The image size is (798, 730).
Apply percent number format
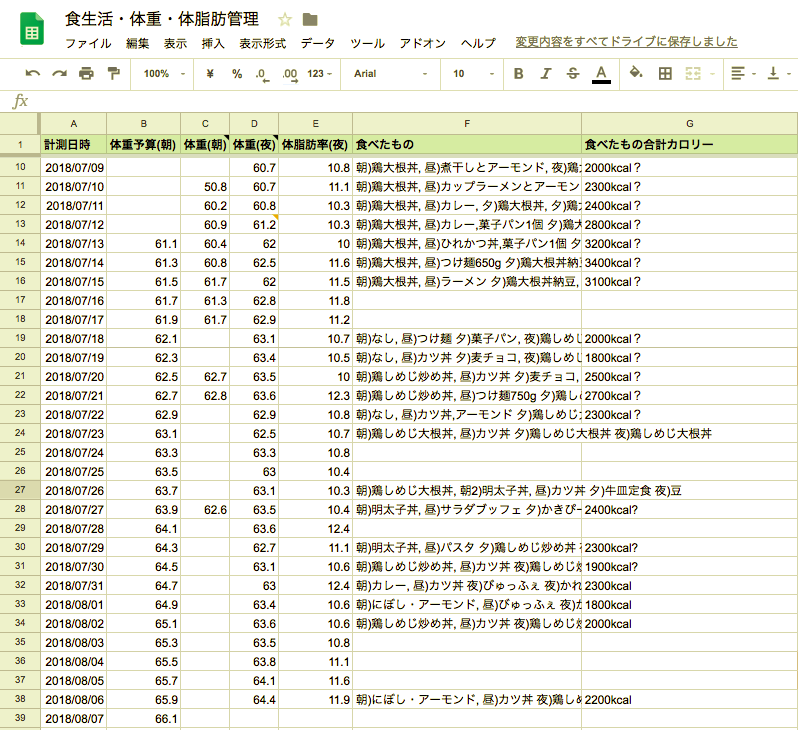[237, 74]
